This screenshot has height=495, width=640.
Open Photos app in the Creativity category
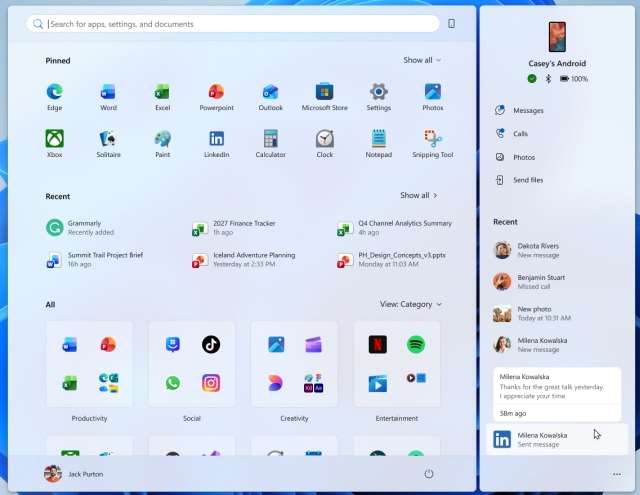(x=276, y=344)
